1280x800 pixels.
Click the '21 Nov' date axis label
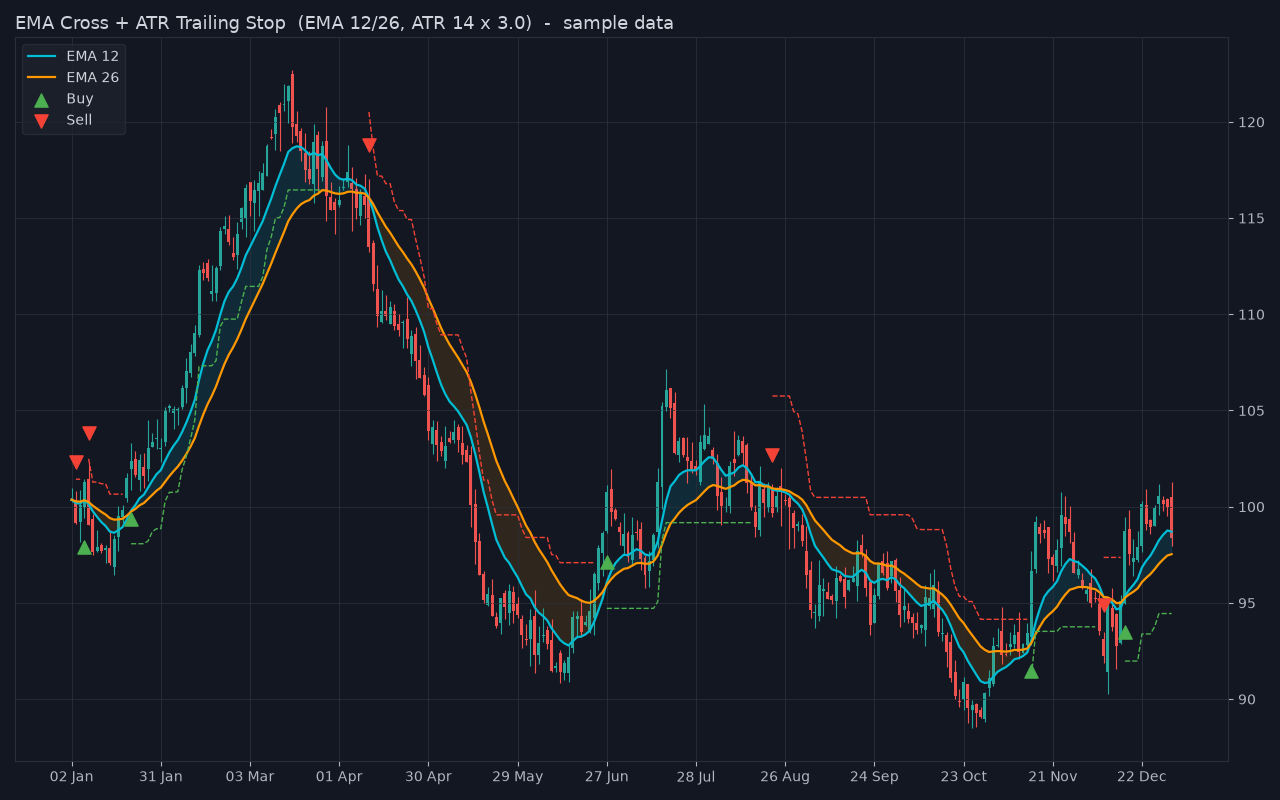1053,777
